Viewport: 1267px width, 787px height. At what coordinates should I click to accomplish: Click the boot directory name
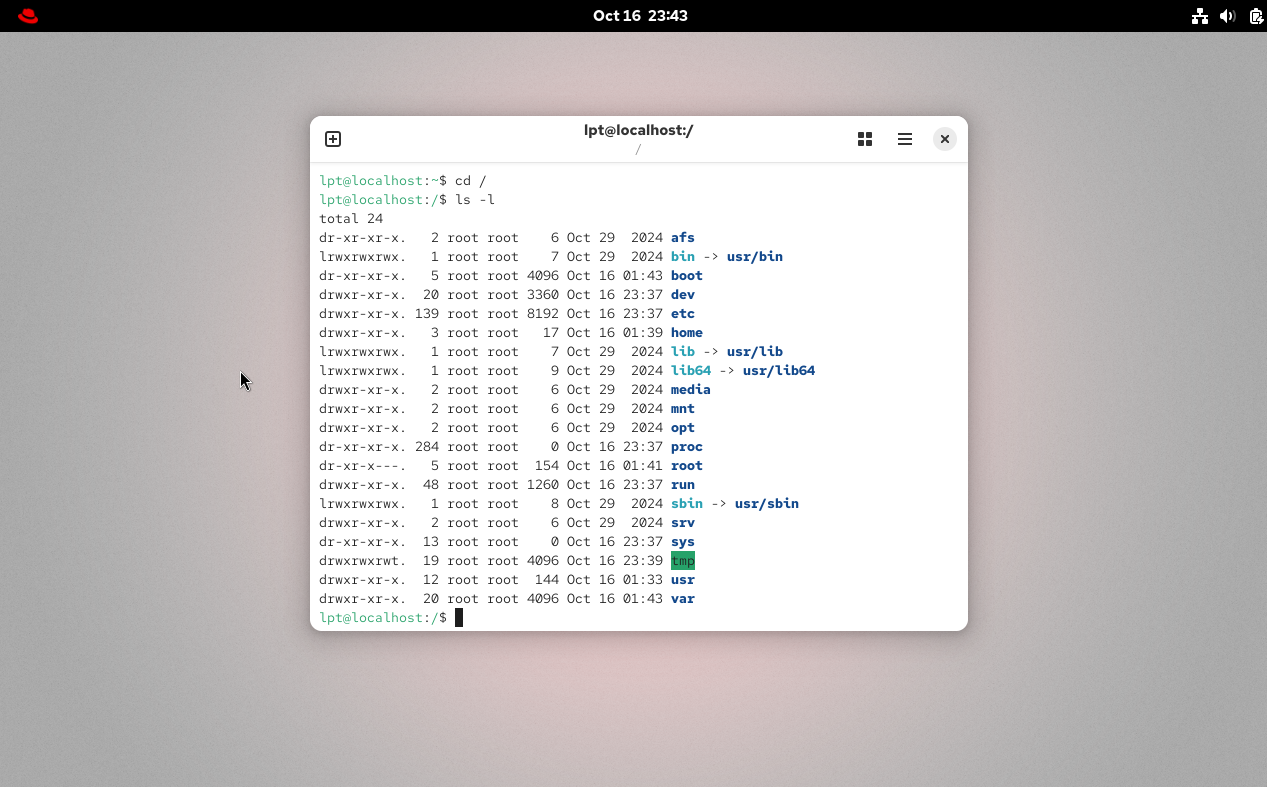pos(687,276)
